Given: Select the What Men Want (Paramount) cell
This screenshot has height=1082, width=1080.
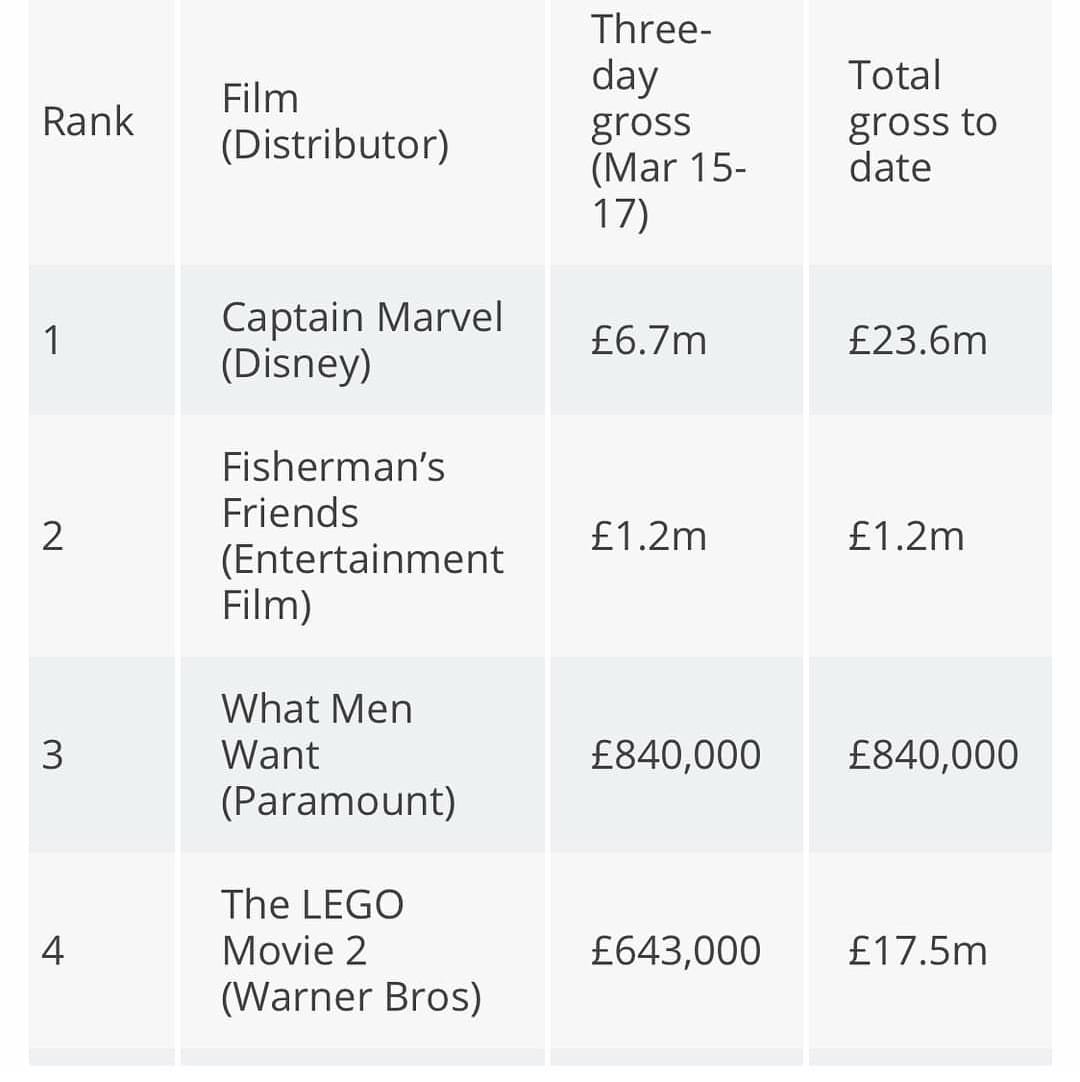Looking at the screenshot, I should 338,755.
